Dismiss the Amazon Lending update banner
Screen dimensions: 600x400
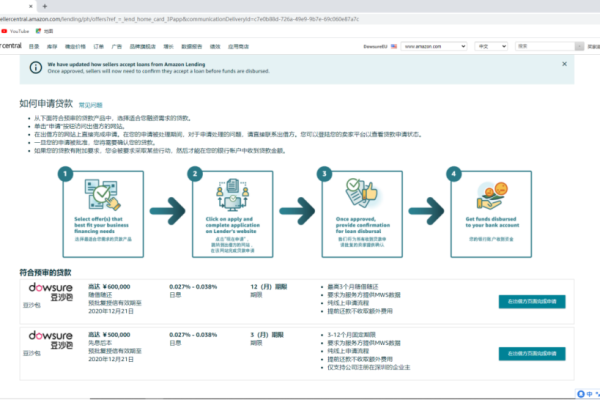point(564,64)
